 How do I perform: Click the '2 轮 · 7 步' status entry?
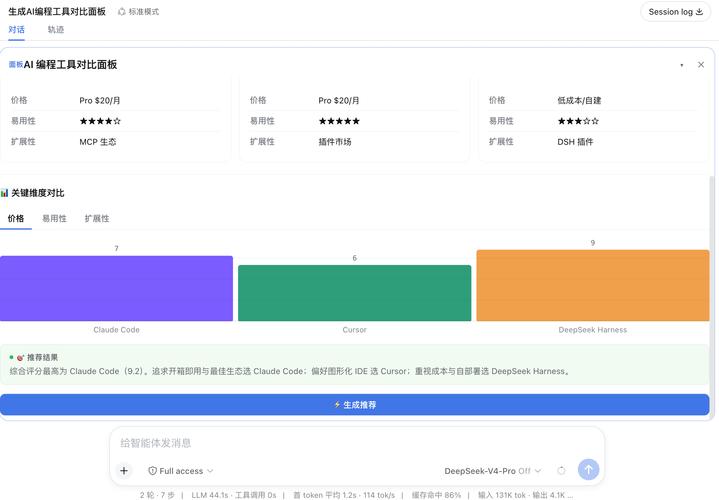(157, 495)
